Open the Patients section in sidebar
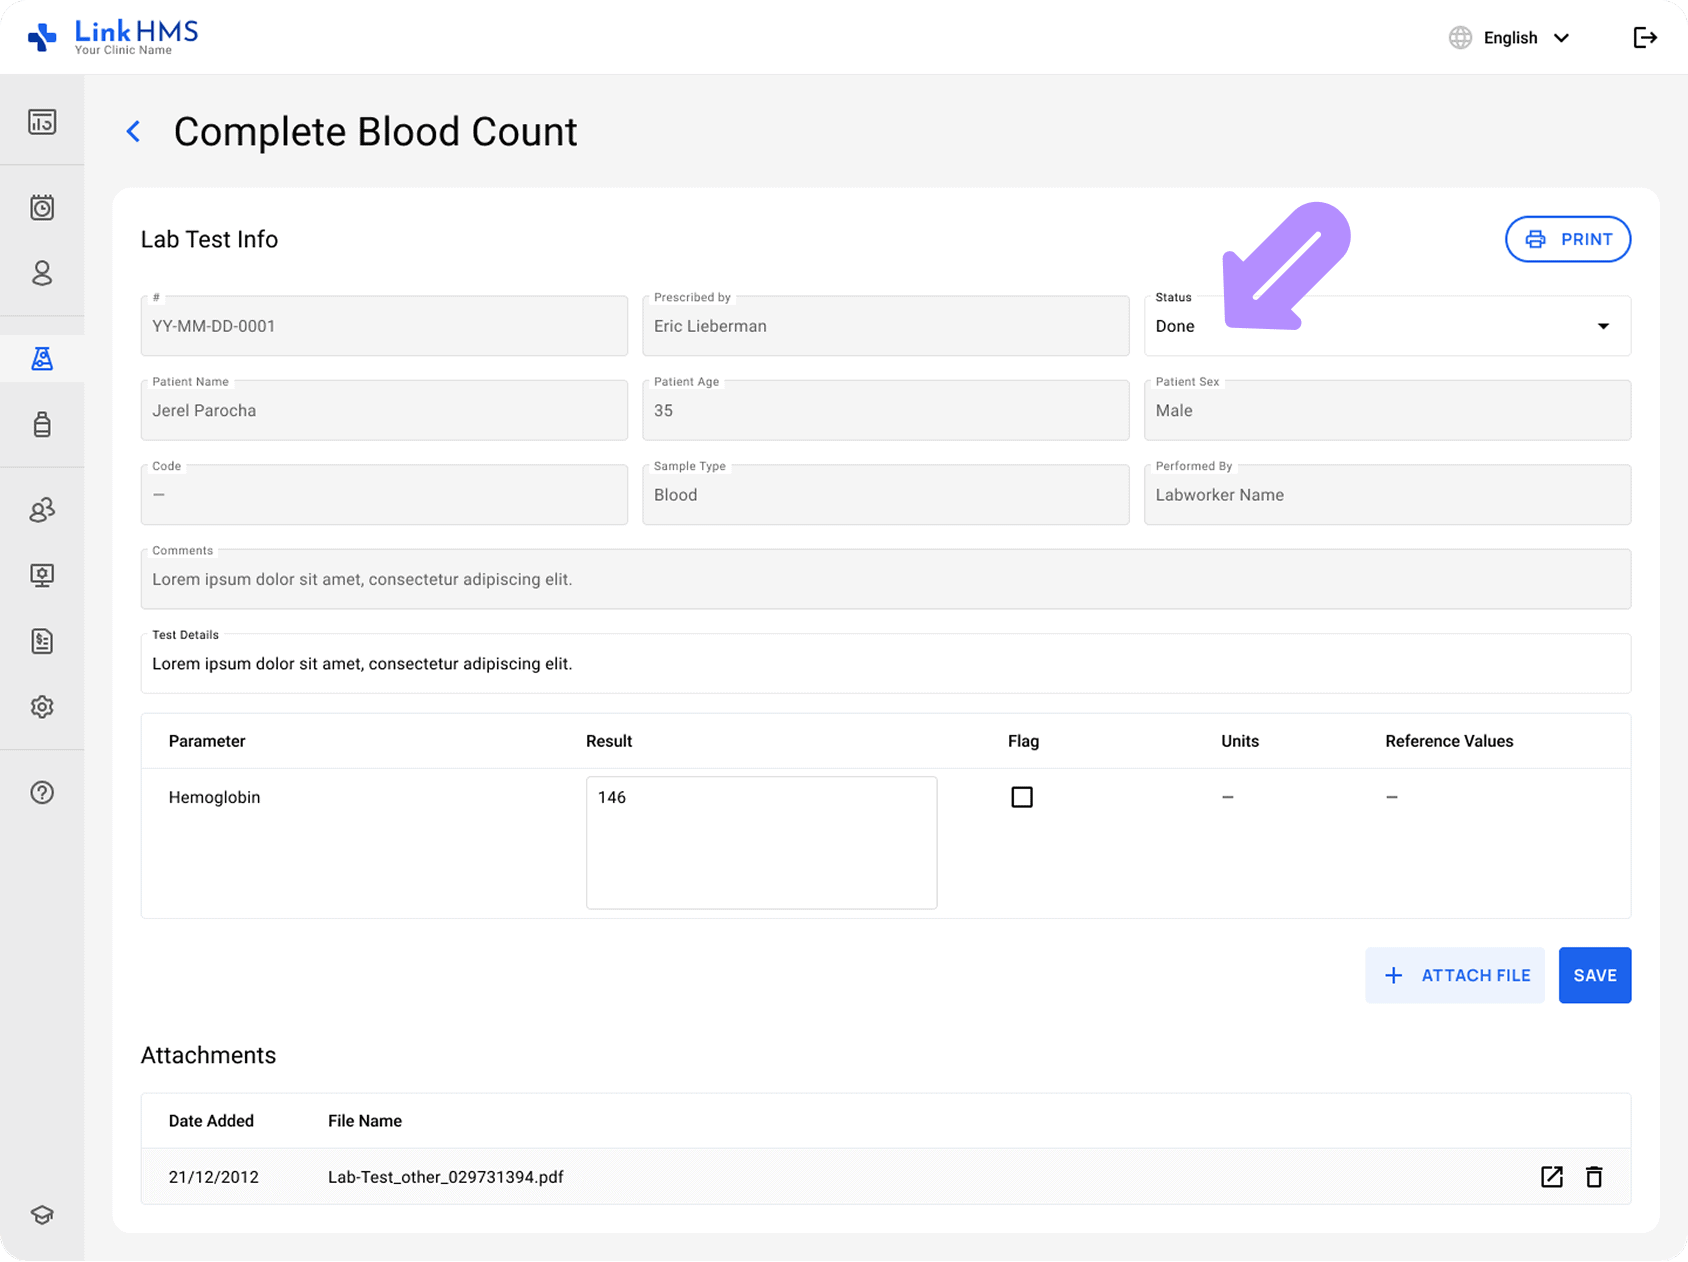Viewport: 1688px width, 1262px height. pyautogui.click(x=42, y=273)
